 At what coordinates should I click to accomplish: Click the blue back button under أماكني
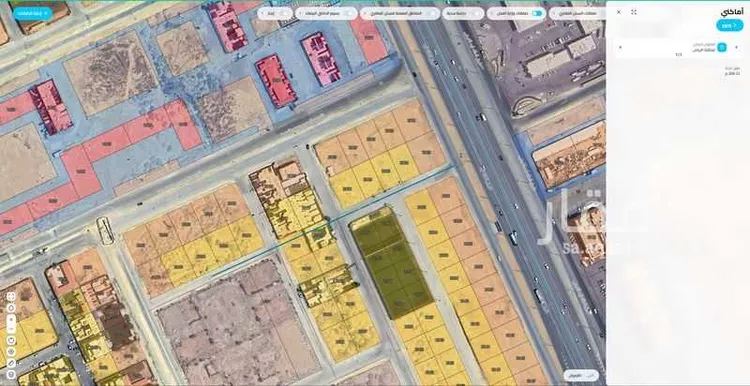tap(729, 25)
